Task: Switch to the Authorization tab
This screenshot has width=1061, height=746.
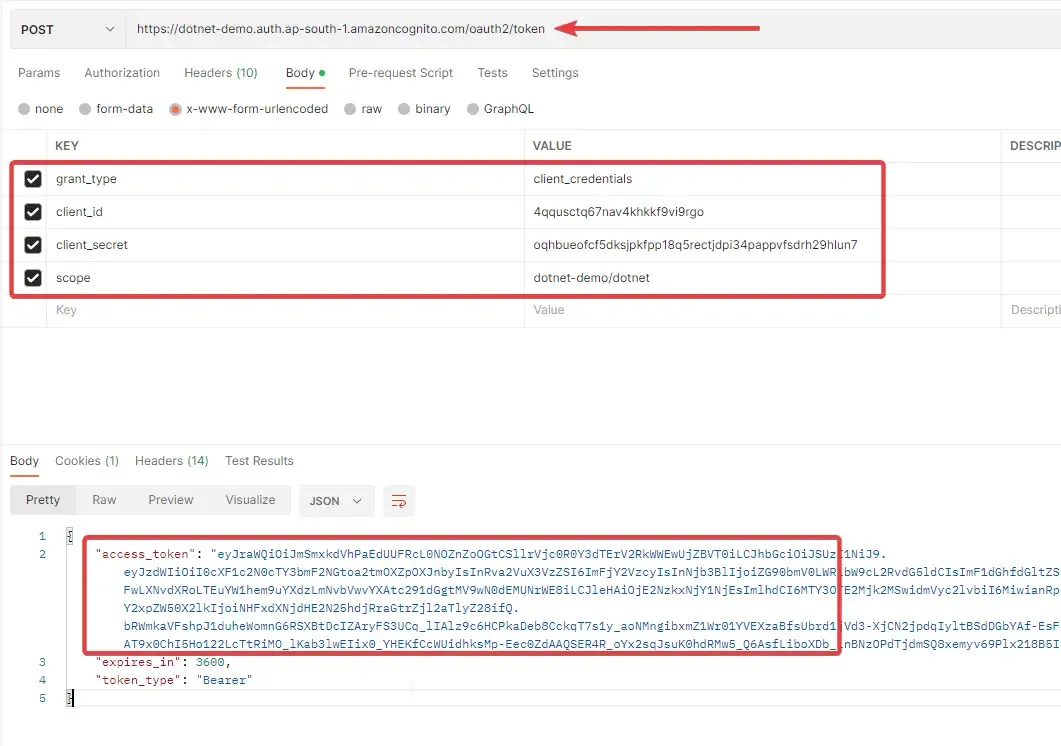Action: 122,73
